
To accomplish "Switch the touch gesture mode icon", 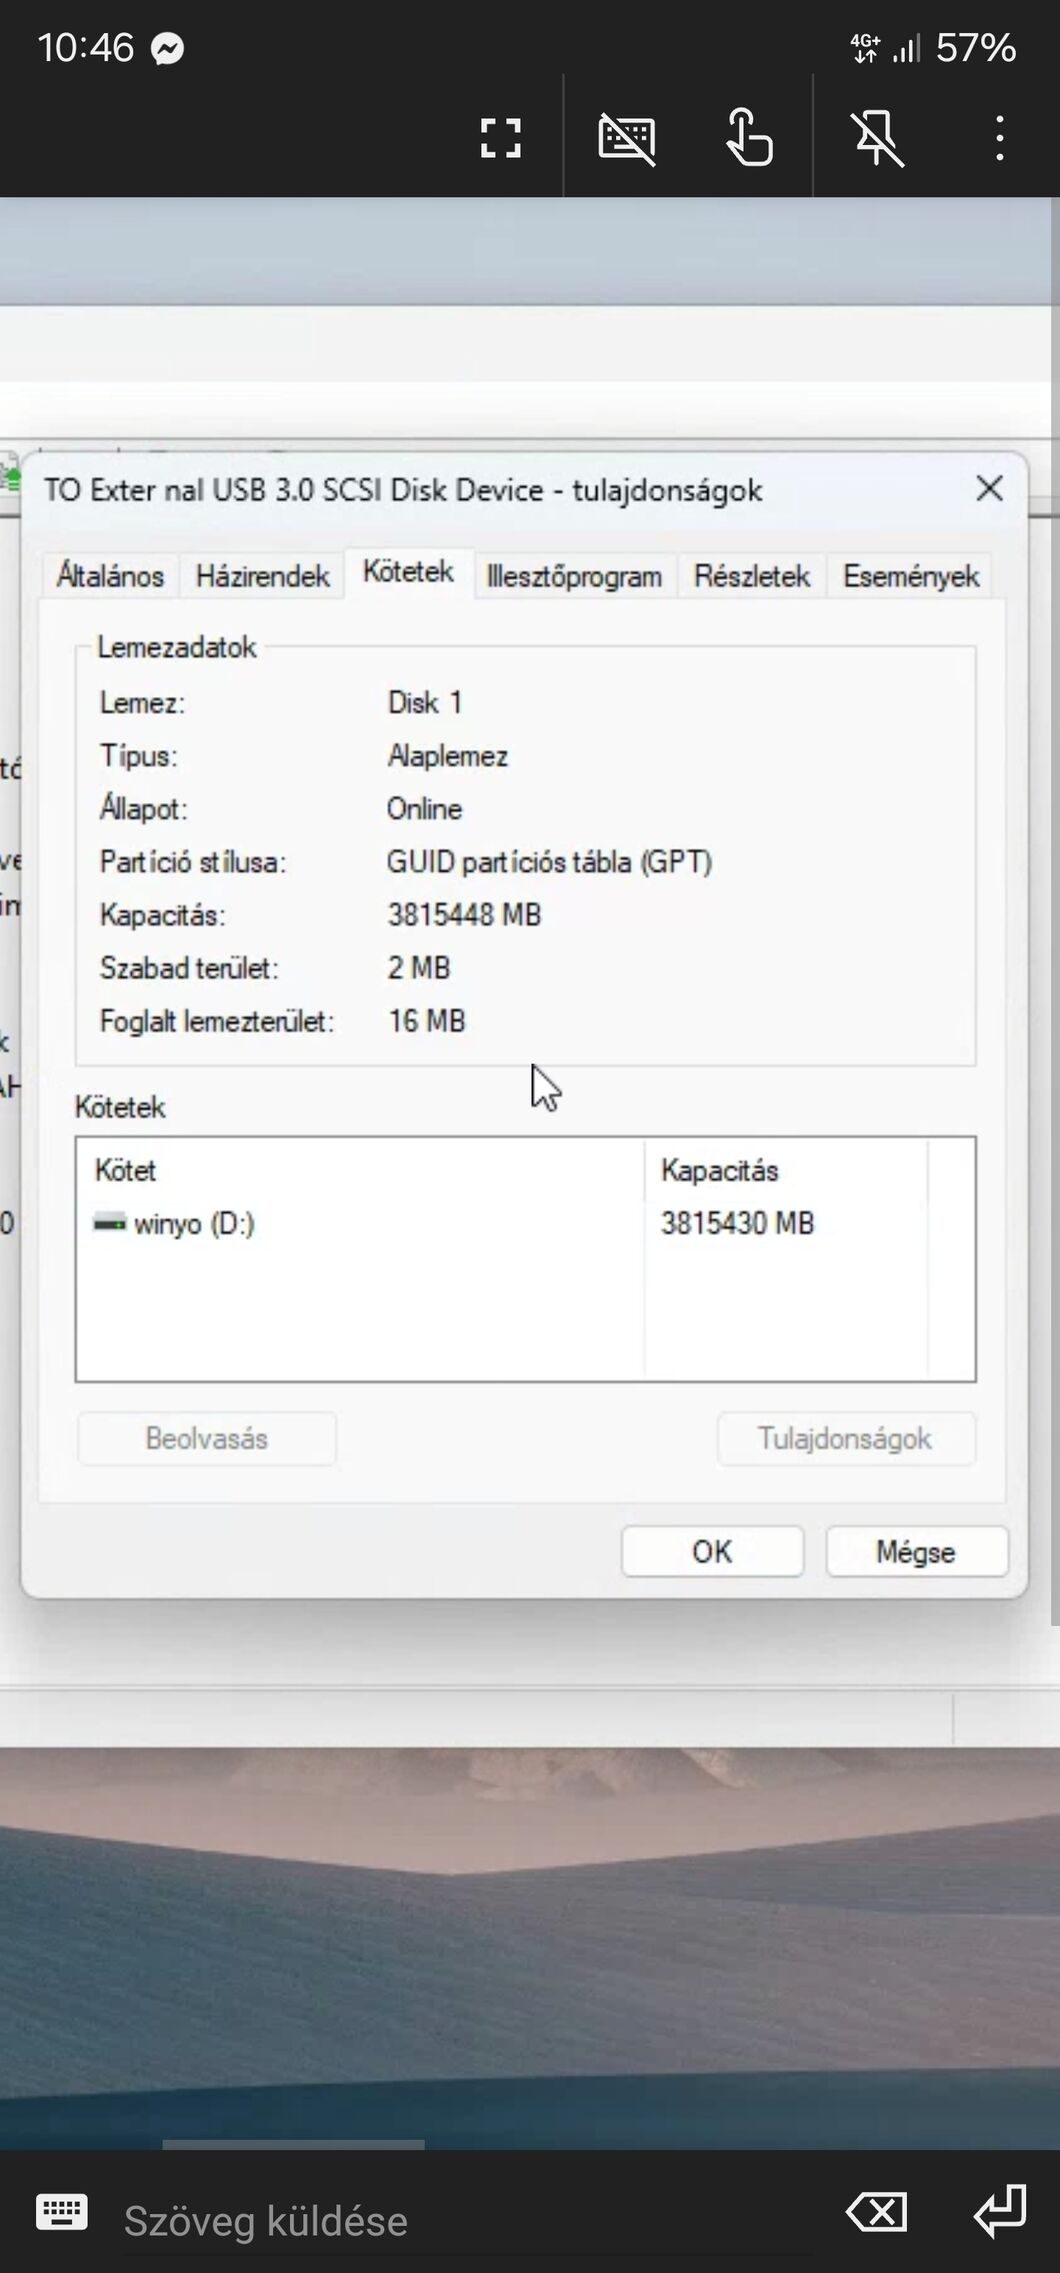I will pyautogui.click(x=749, y=138).
